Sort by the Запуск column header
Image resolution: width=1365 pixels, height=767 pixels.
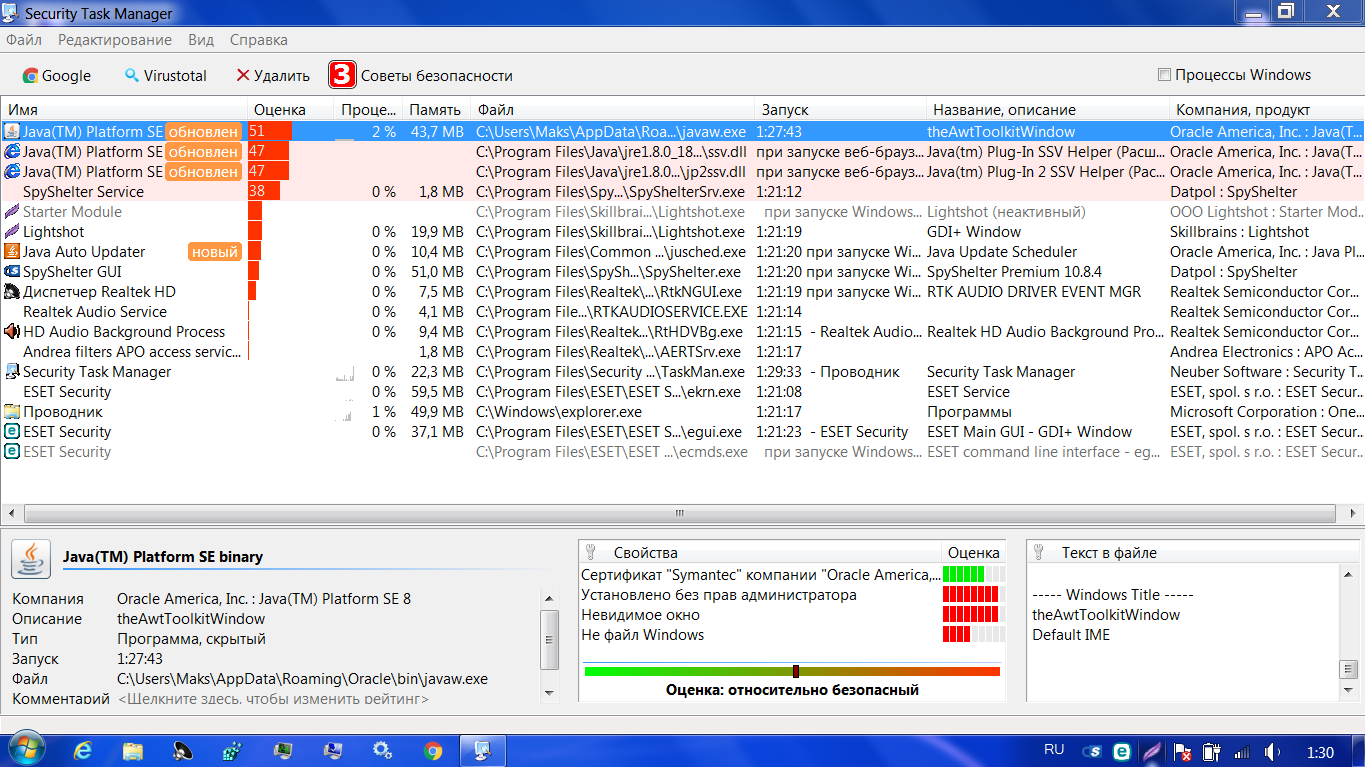coord(840,110)
